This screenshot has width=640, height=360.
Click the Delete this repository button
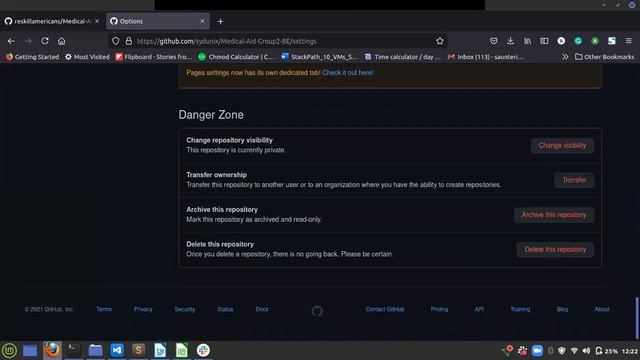coord(555,250)
